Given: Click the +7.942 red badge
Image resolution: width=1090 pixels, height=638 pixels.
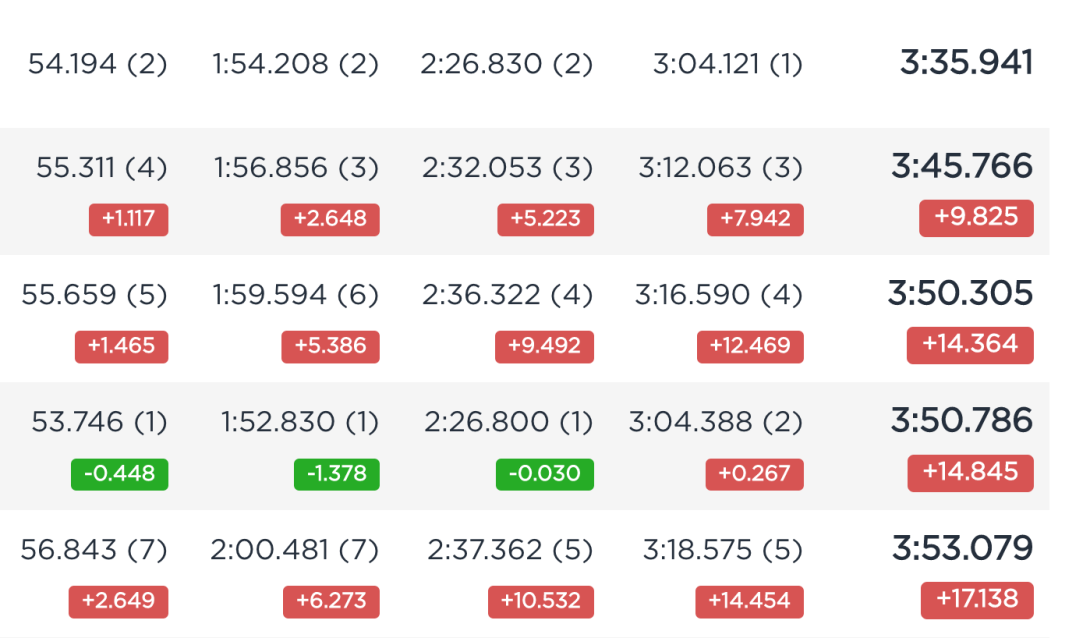Looking at the screenshot, I should (x=755, y=220).
